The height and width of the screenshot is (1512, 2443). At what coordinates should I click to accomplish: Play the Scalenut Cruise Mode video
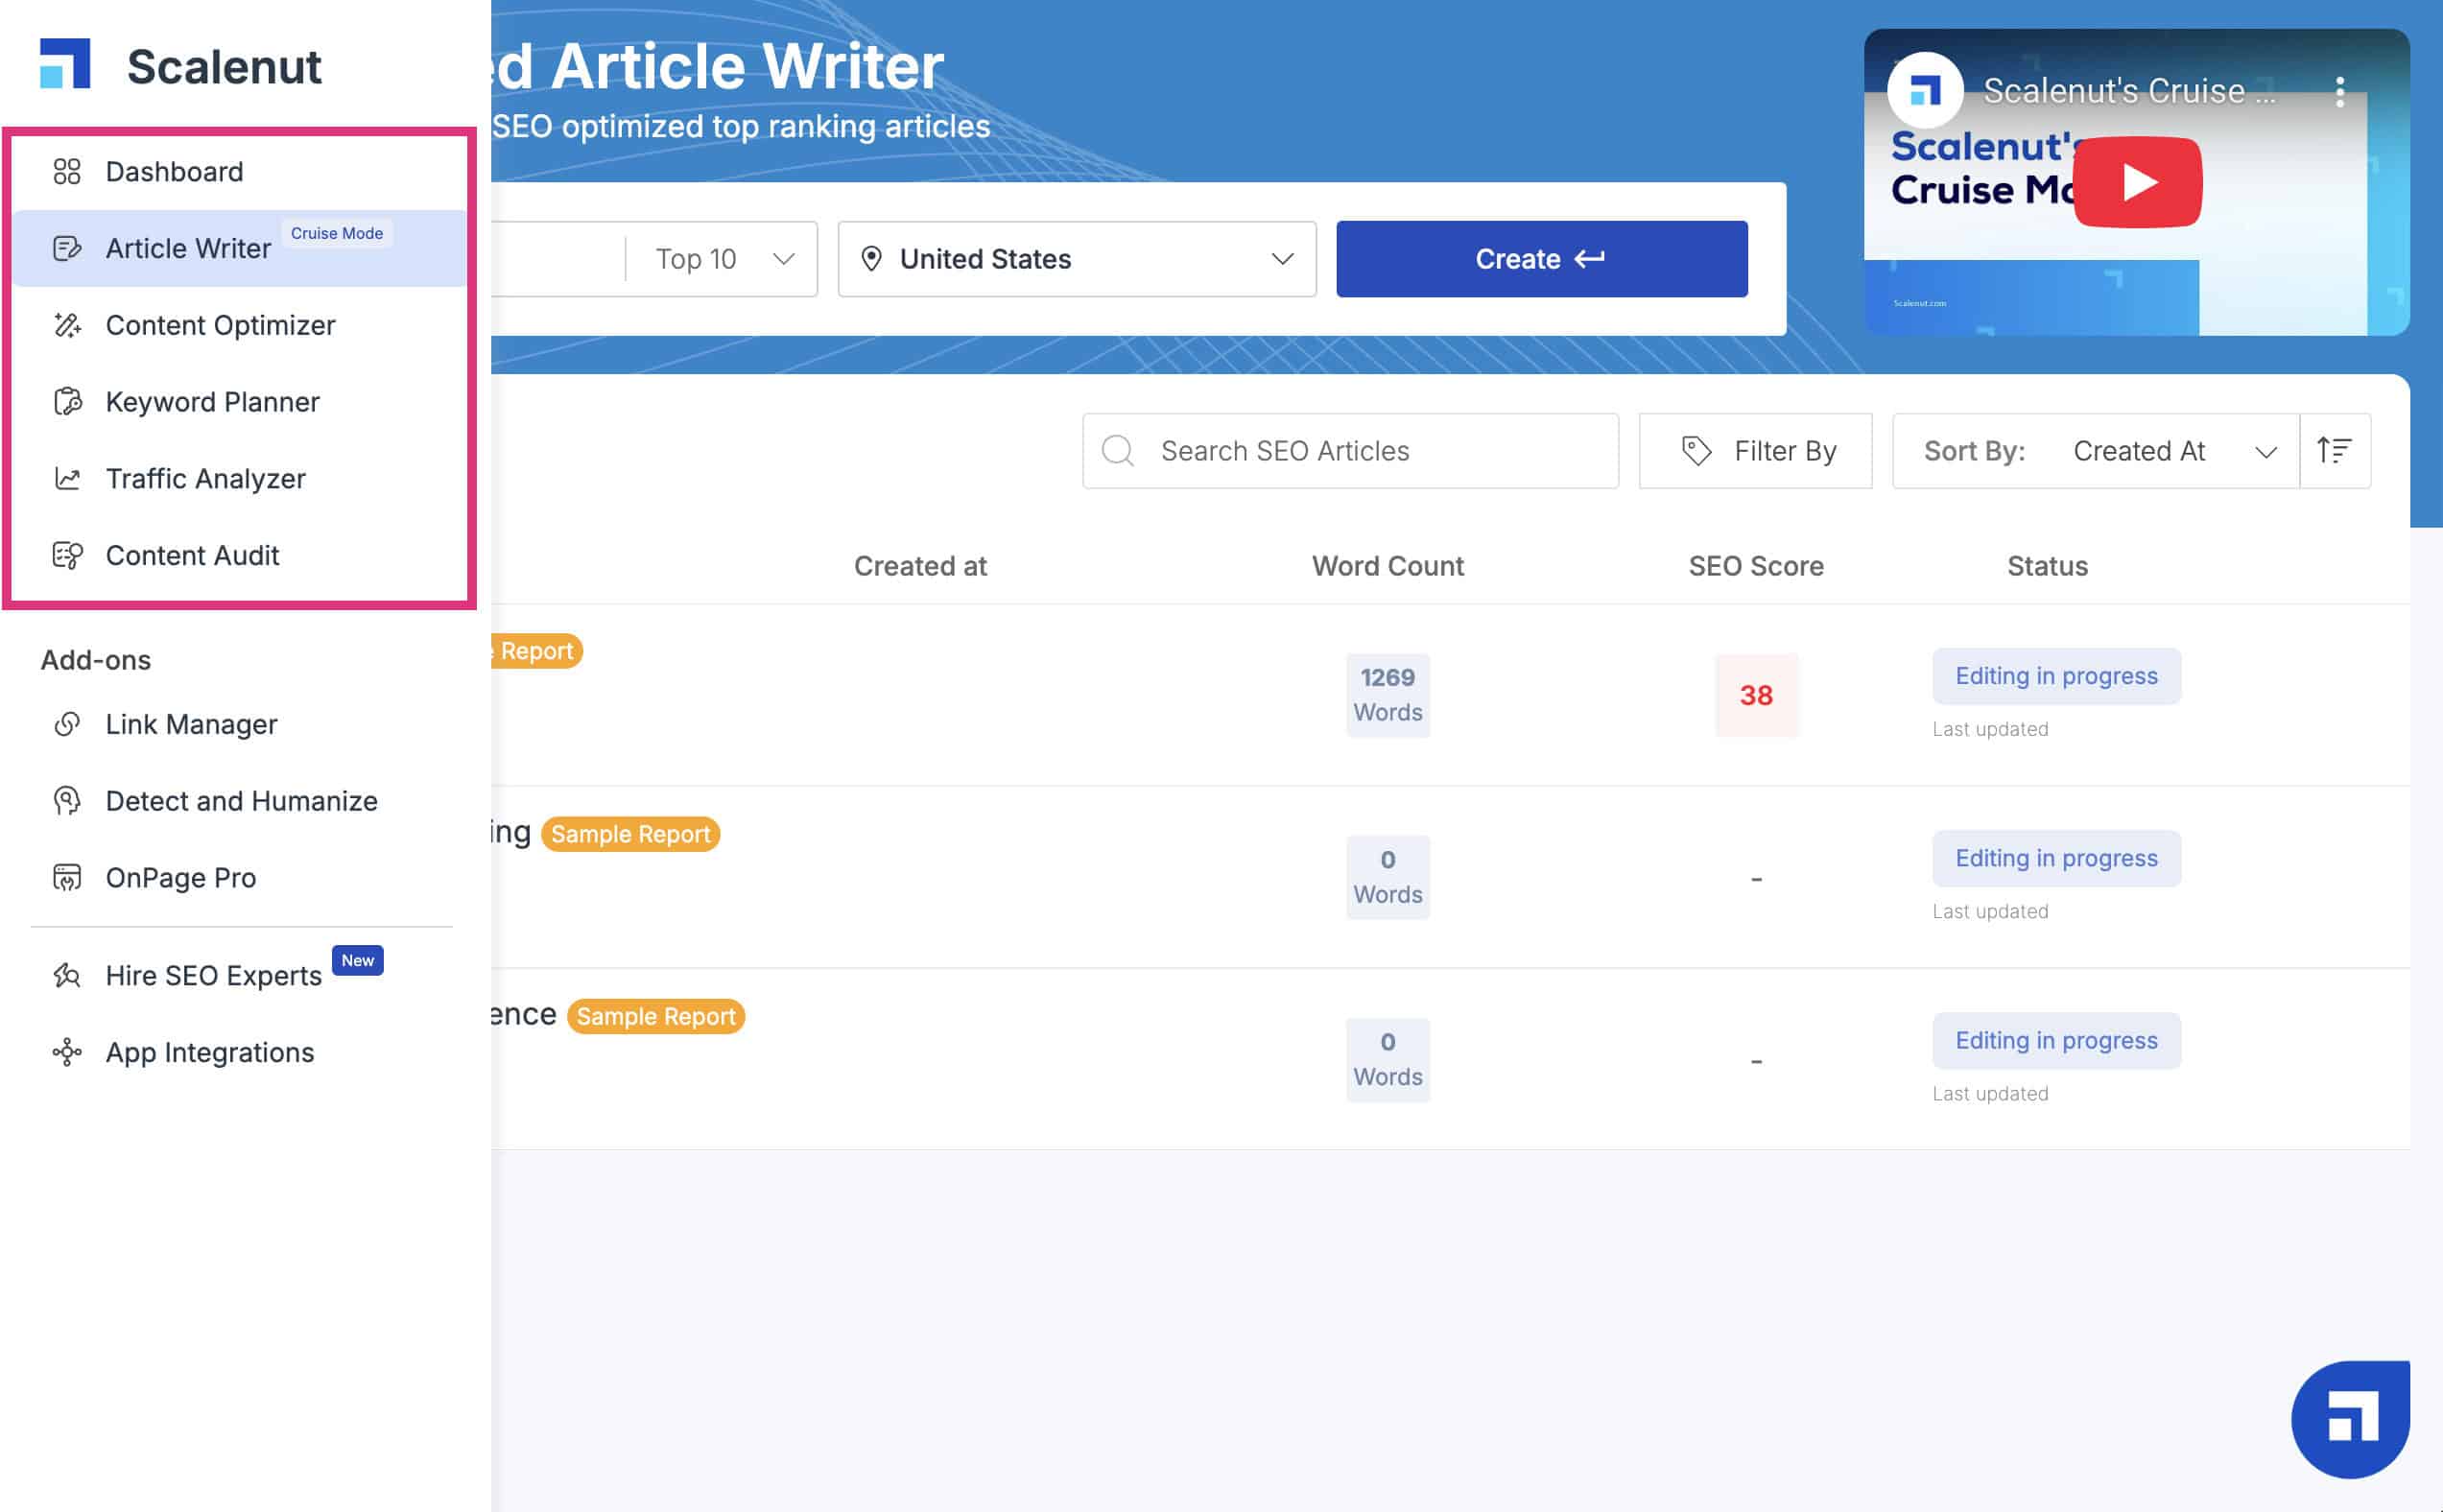pyautogui.click(x=2137, y=182)
